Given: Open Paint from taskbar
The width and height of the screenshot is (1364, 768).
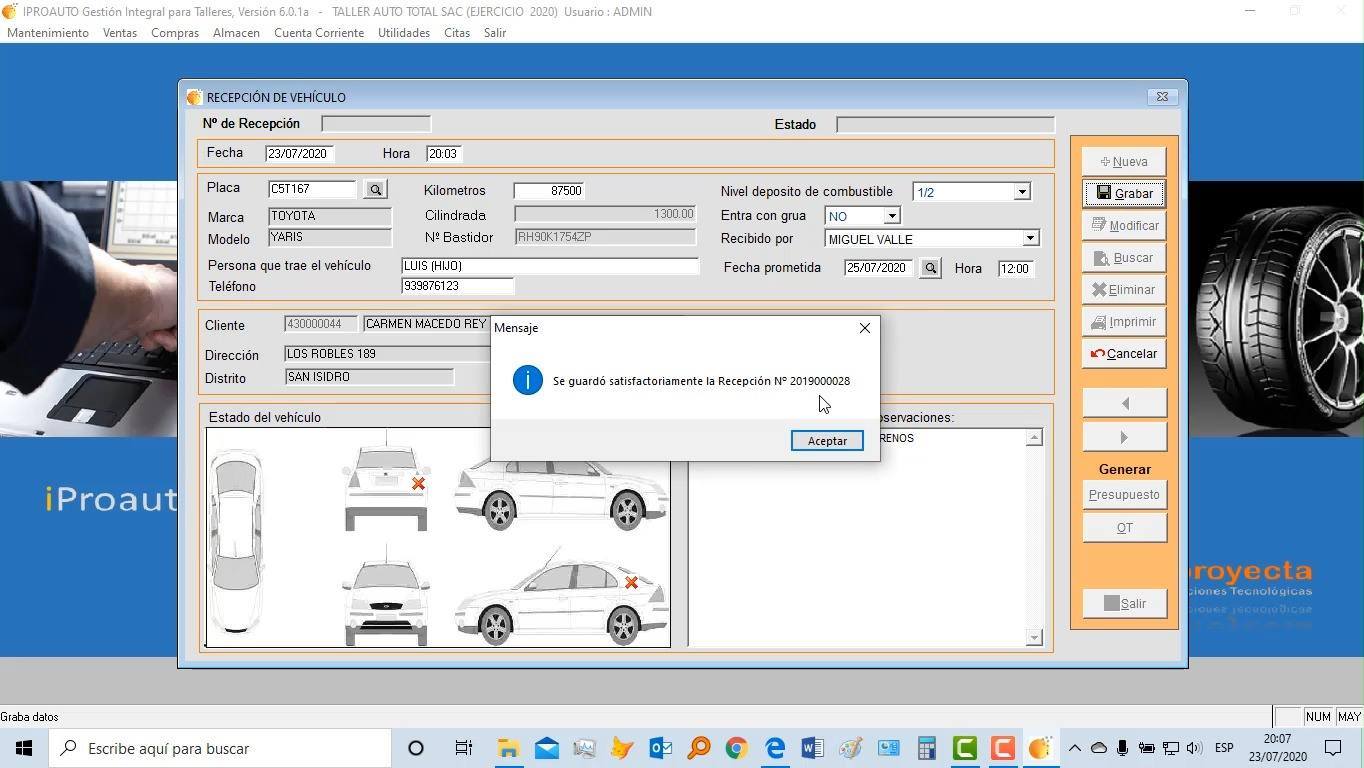Looking at the screenshot, I should point(850,748).
